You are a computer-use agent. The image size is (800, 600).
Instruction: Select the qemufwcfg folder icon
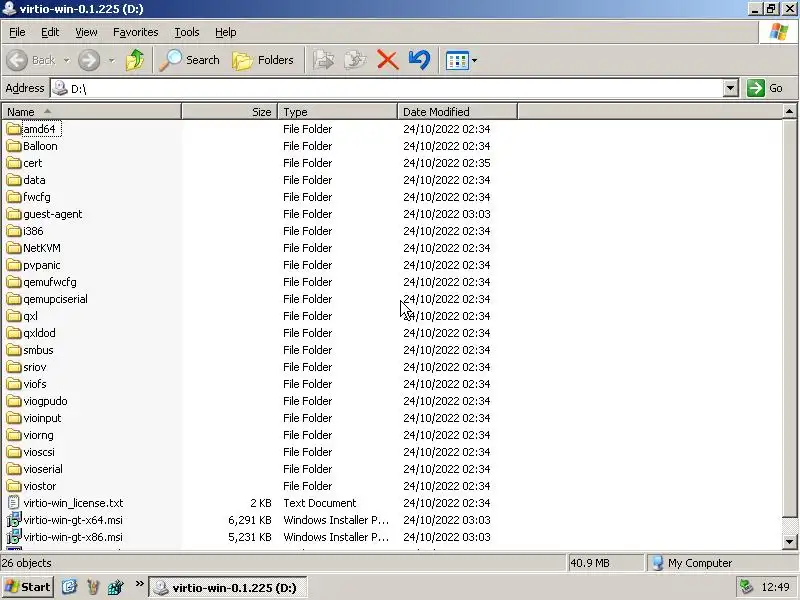(x=14, y=282)
